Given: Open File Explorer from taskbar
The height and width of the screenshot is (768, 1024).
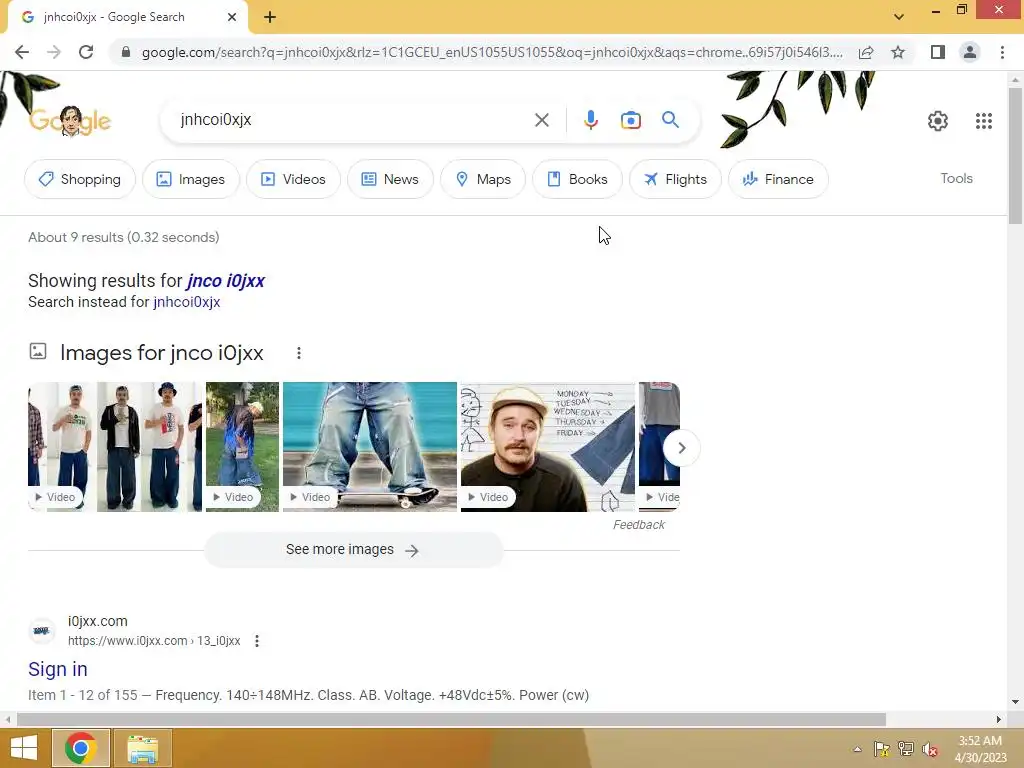Looking at the screenshot, I should (x=142, y=748).
